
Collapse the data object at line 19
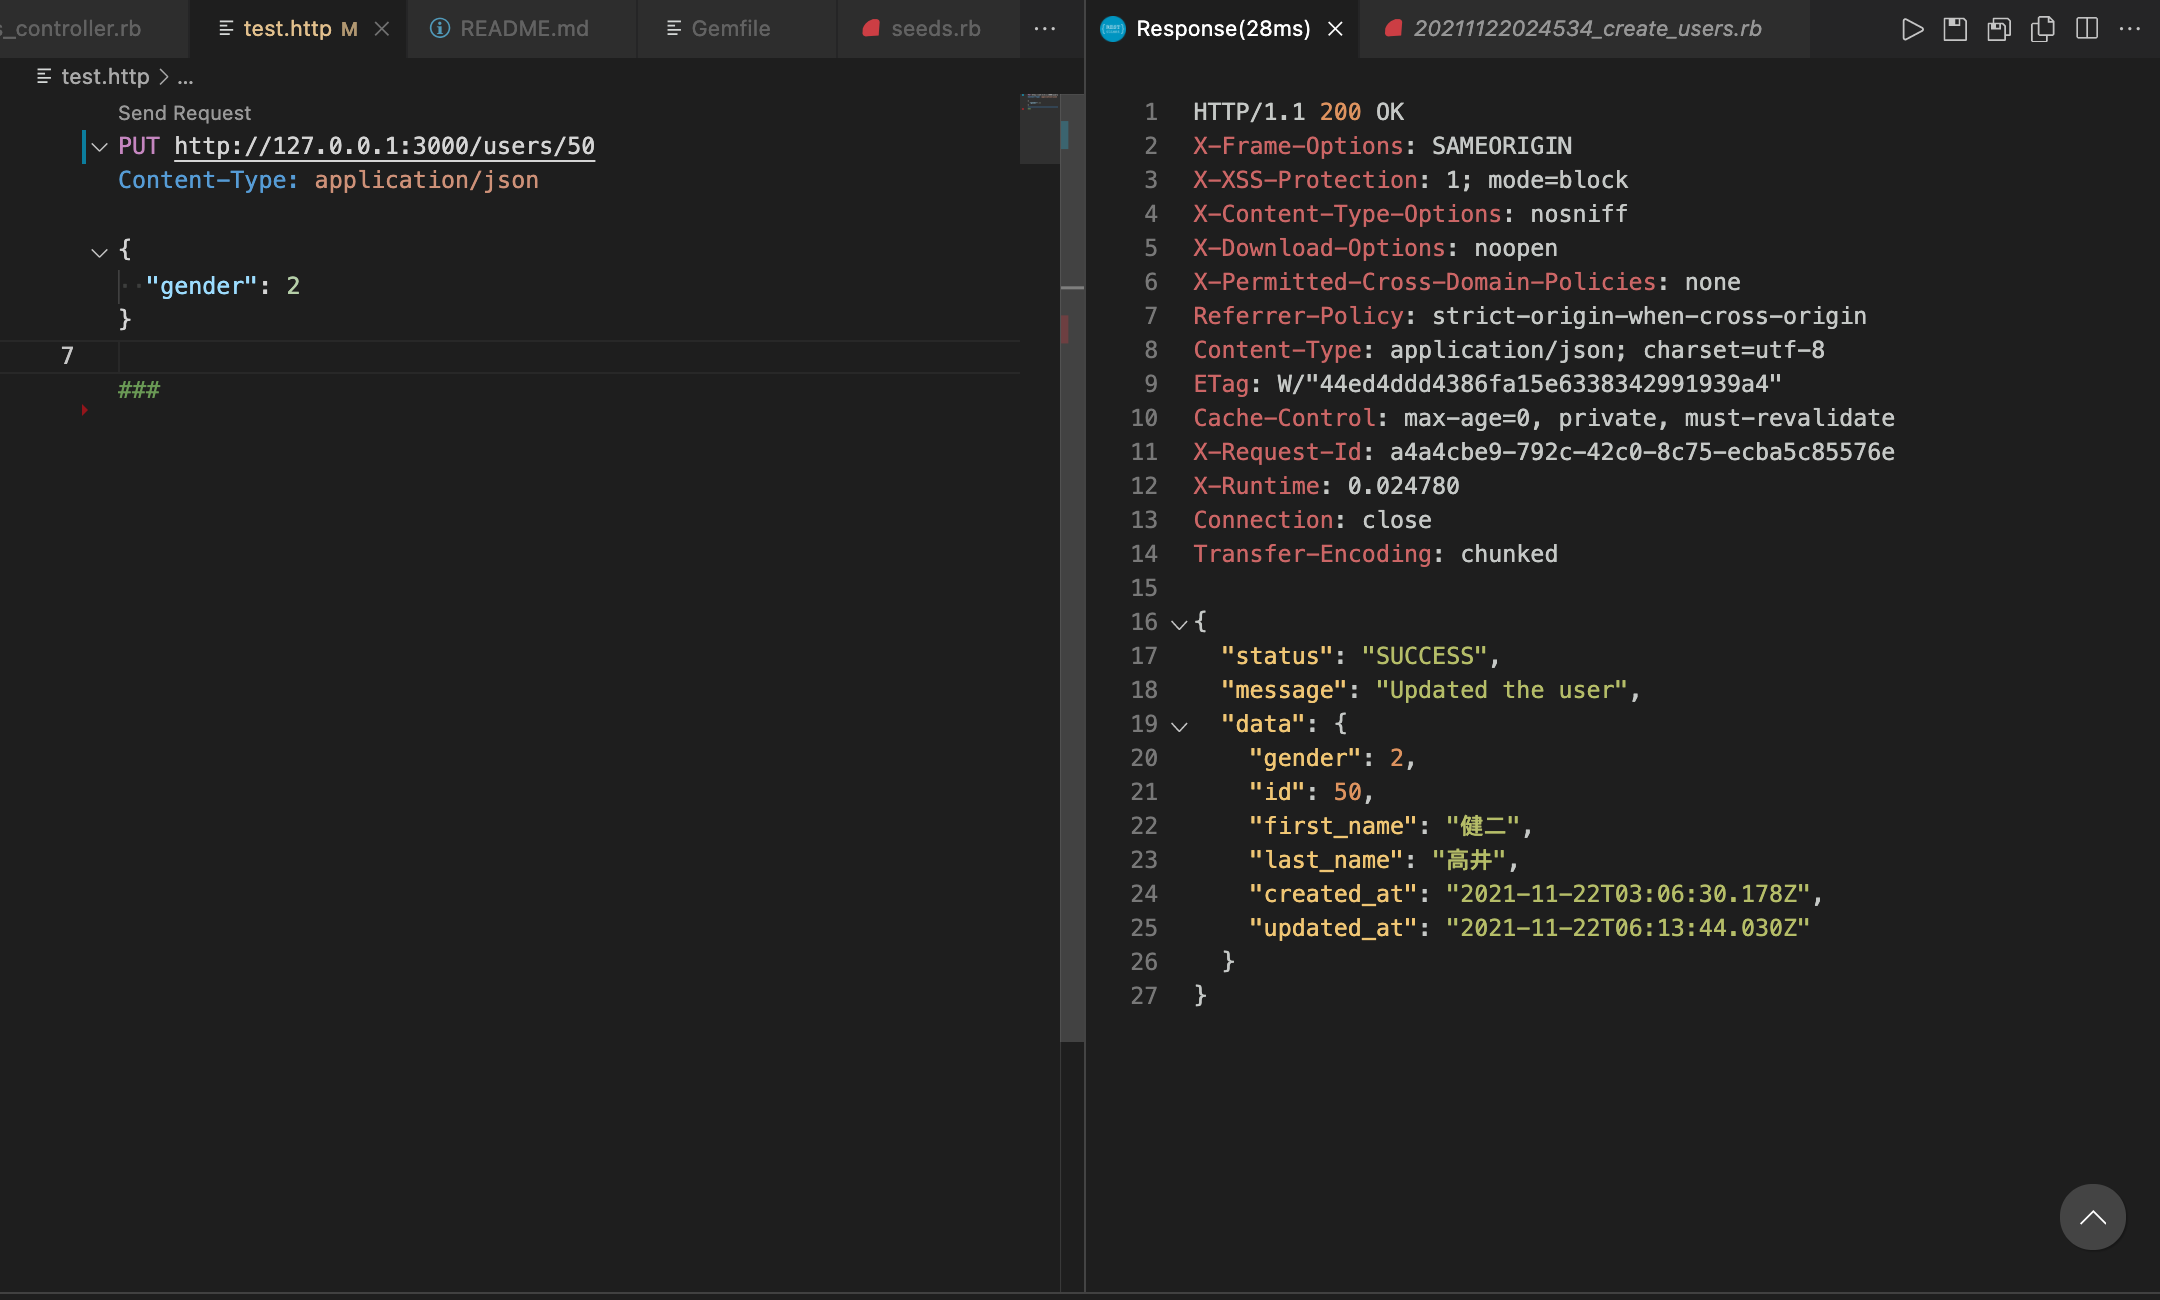tap(1178, 724)
